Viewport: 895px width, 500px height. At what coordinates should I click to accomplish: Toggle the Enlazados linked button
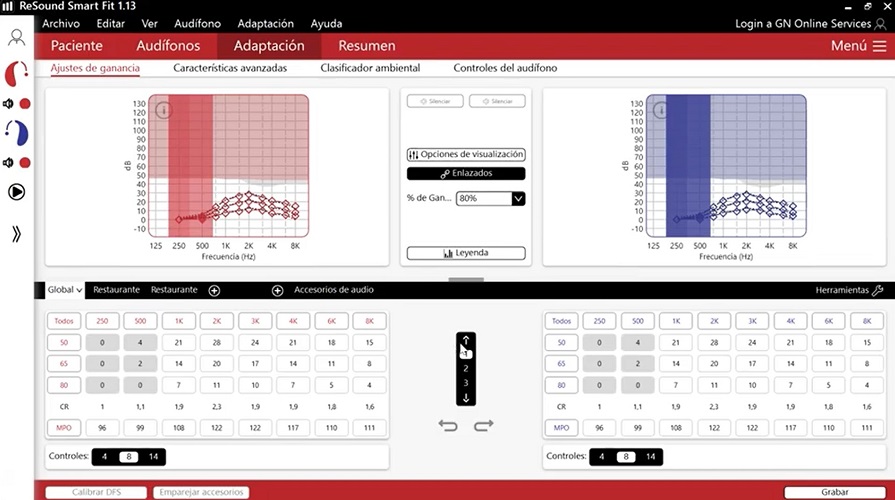(465, 173)
